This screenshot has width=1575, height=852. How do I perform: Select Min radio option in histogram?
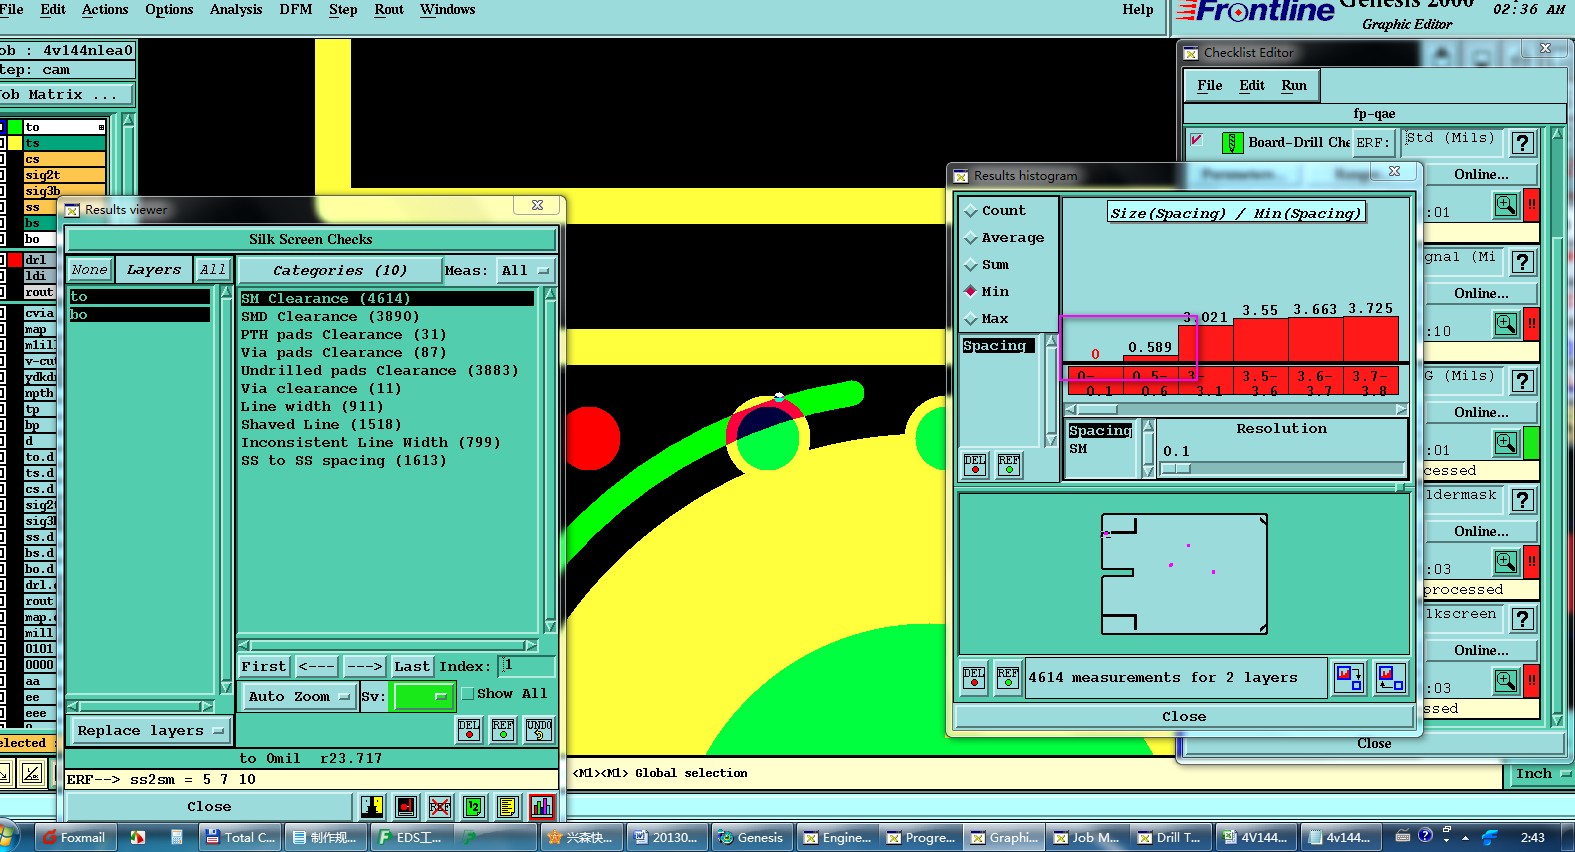(971, 292)
